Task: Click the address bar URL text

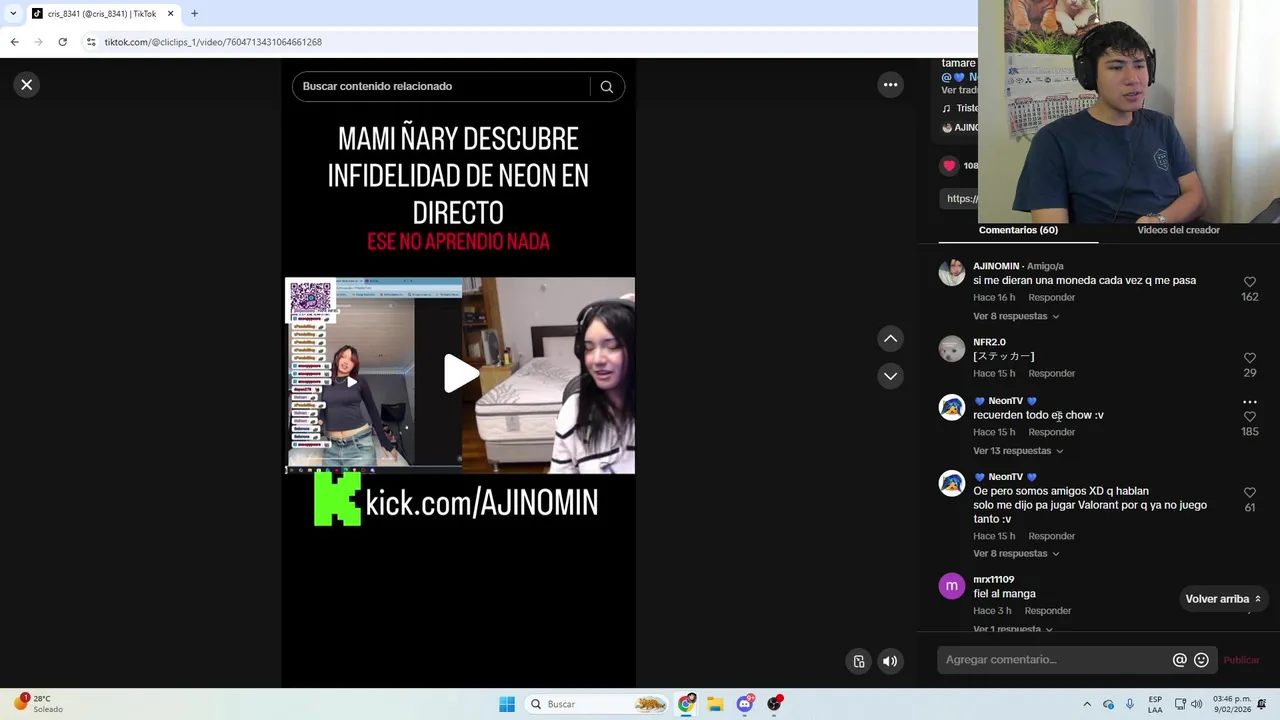Action: point(213,42)
